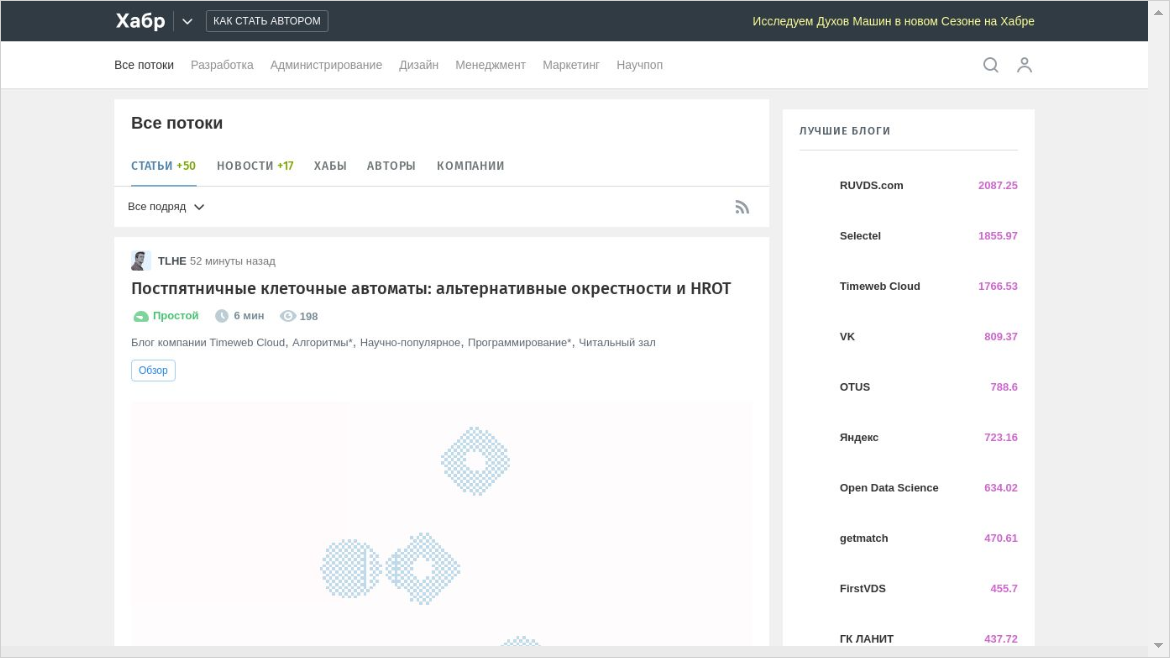Open the АВТОРЫ tab
The image size is (1170, 658).
click(391, 166)
